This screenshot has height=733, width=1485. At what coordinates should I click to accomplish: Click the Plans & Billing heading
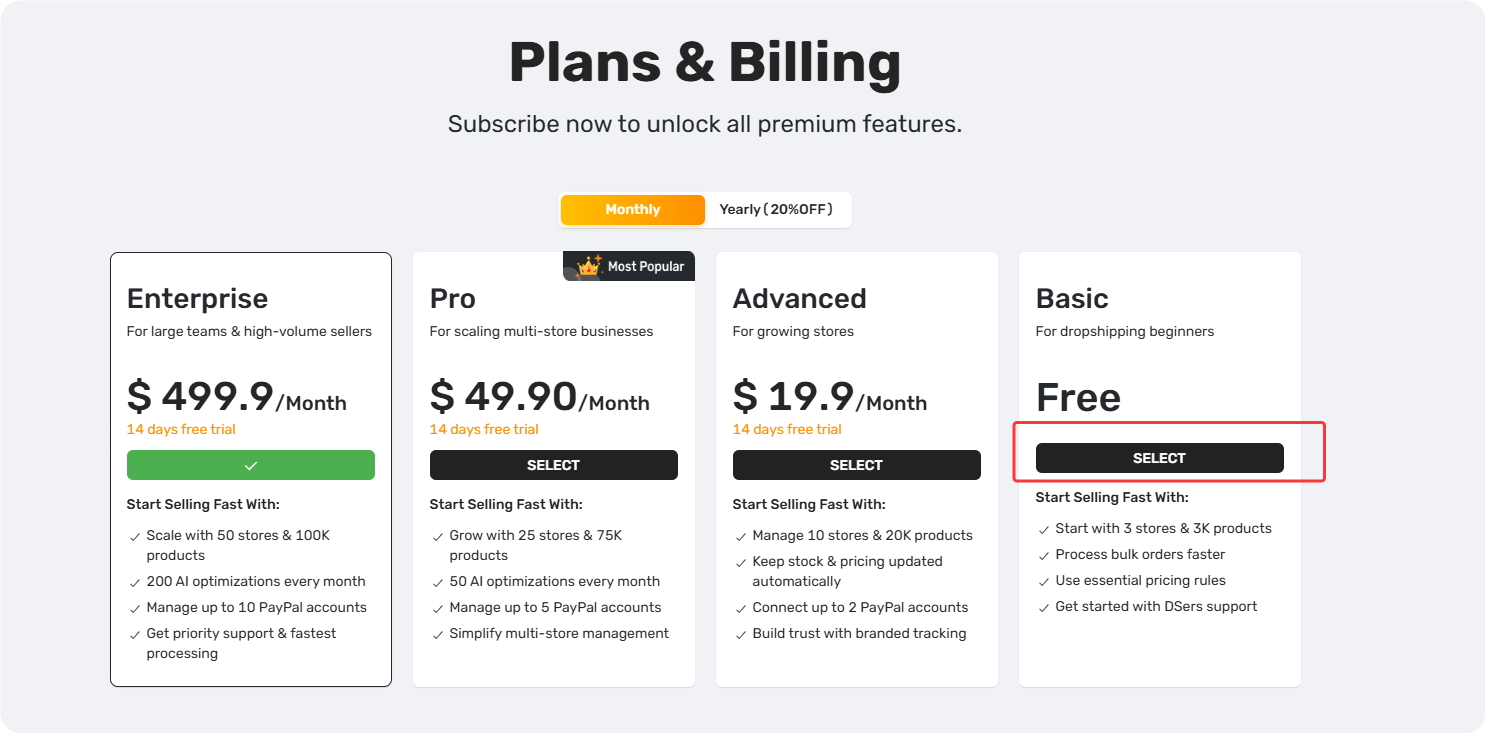tap(705, 63)
